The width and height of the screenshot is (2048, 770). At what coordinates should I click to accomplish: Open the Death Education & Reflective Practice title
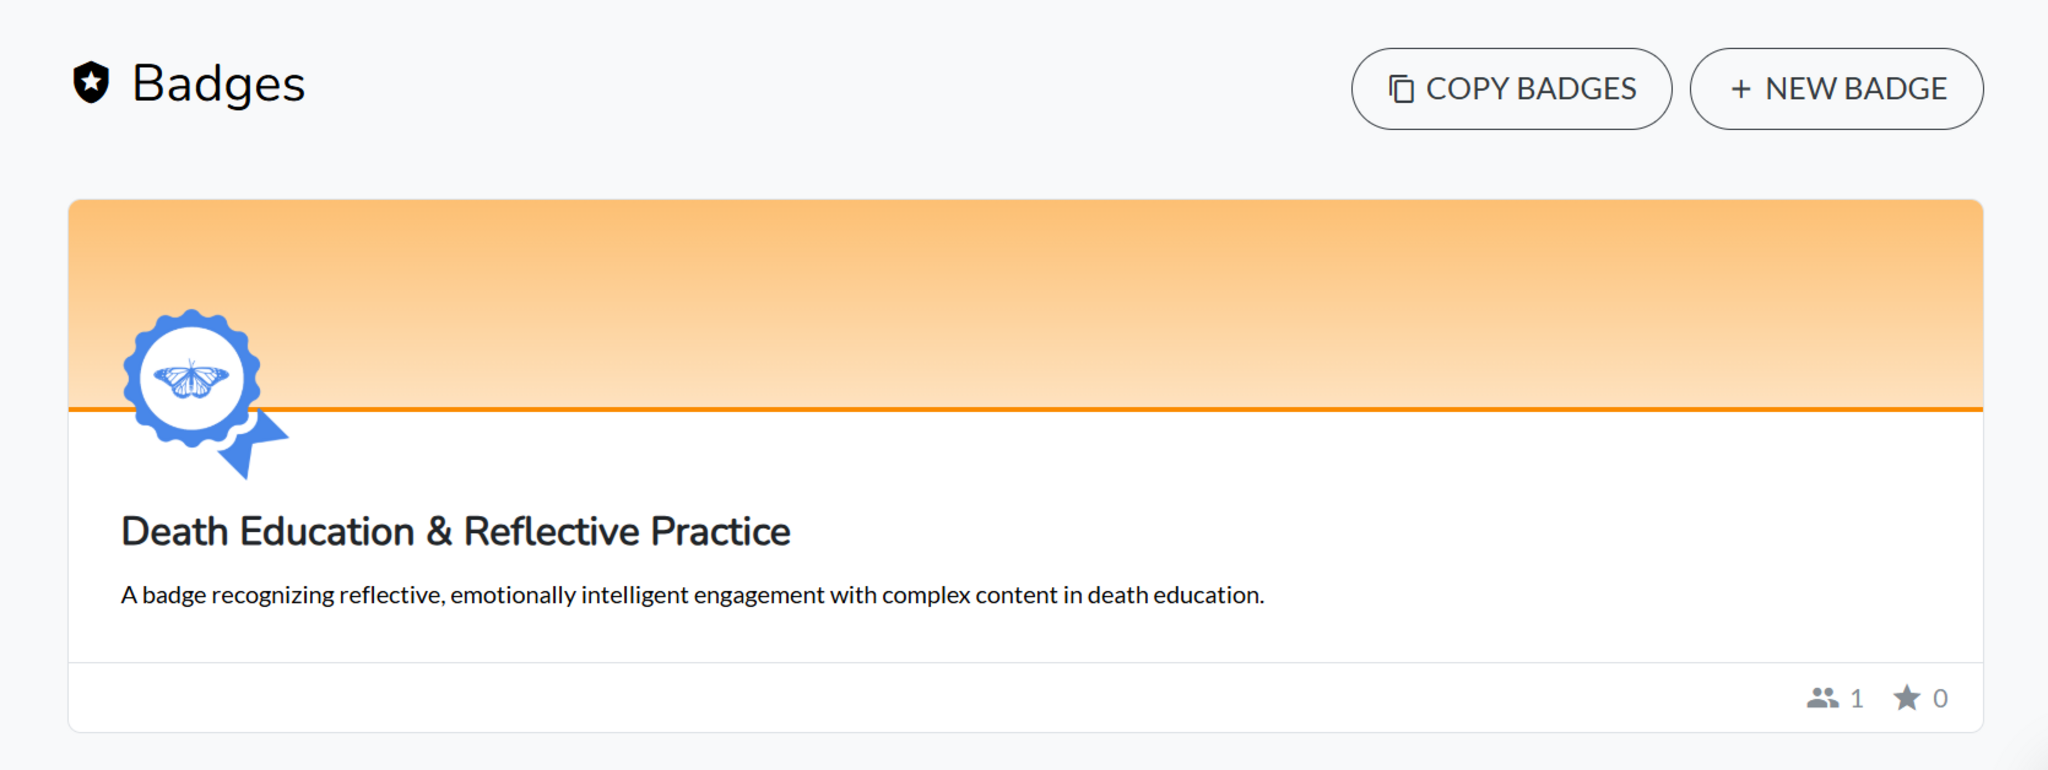point(455,532)
